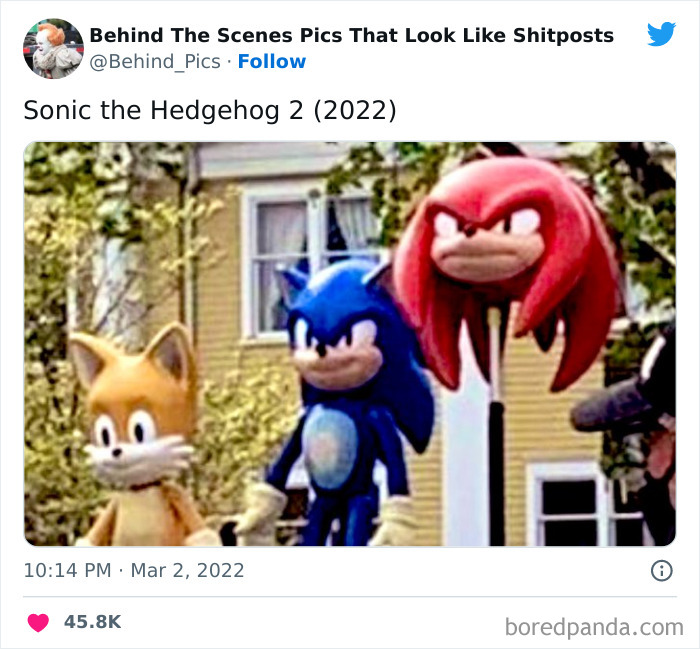The height and width of the screenshot is (649, 700).
Task: Open the @Behind_Pics handle link
Action: click(x=155, y=62)
